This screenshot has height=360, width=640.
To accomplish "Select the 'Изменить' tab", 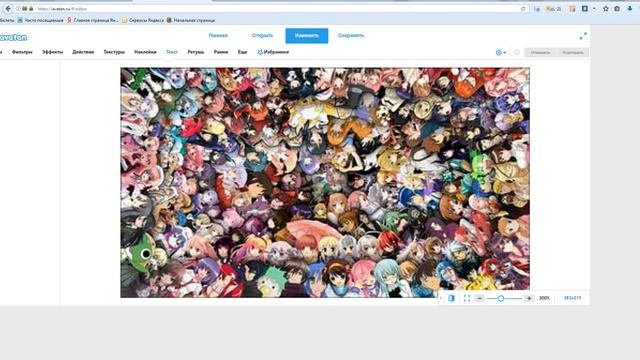I will point(307,36).
